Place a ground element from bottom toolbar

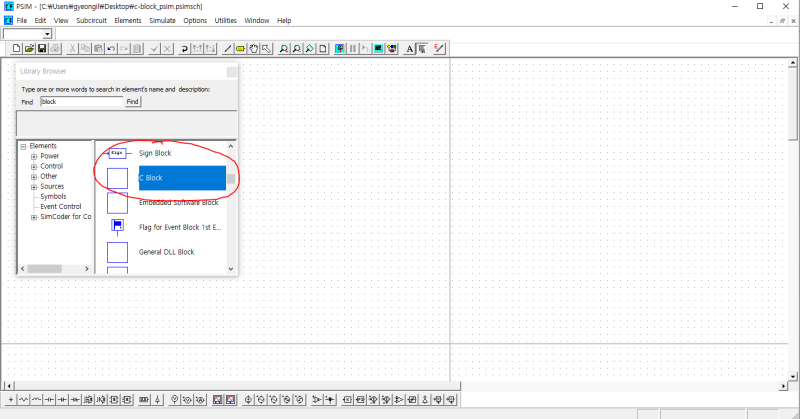11,400
